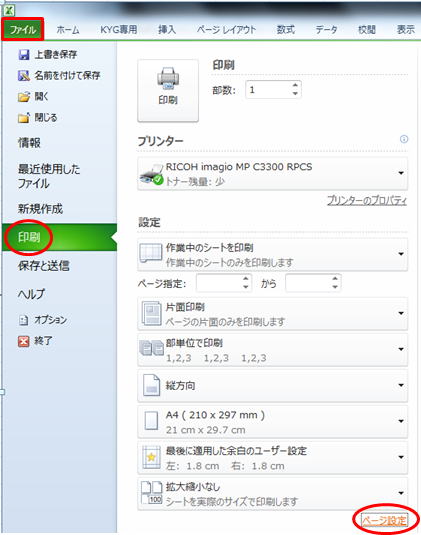Click the 名前を付けて保存 icon
This screenshot has height=535, width=421.
(24, 76)
